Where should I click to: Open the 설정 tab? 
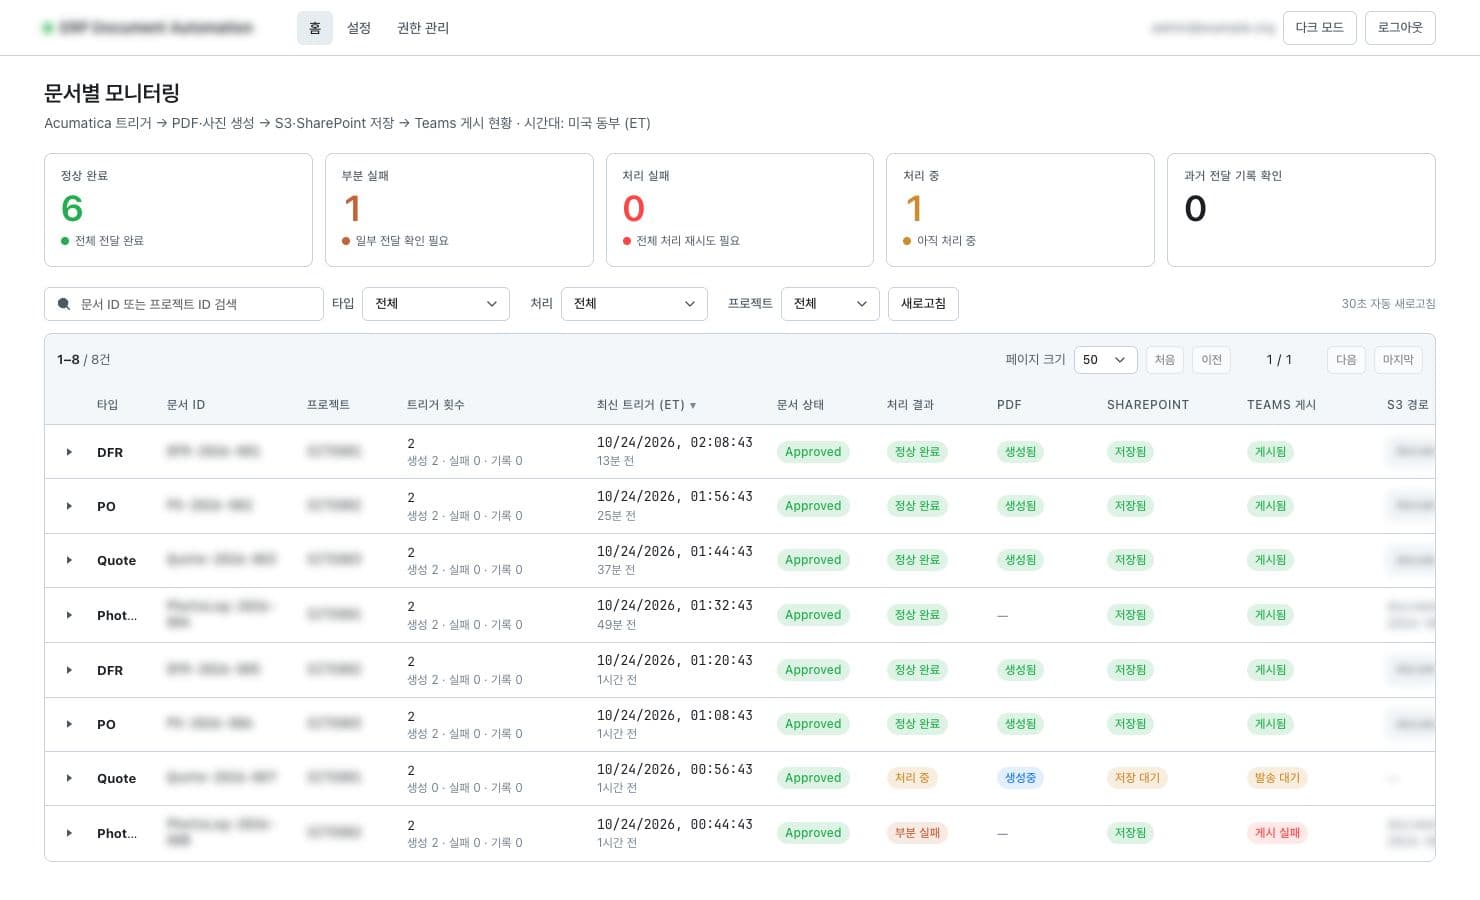[359, 28]
